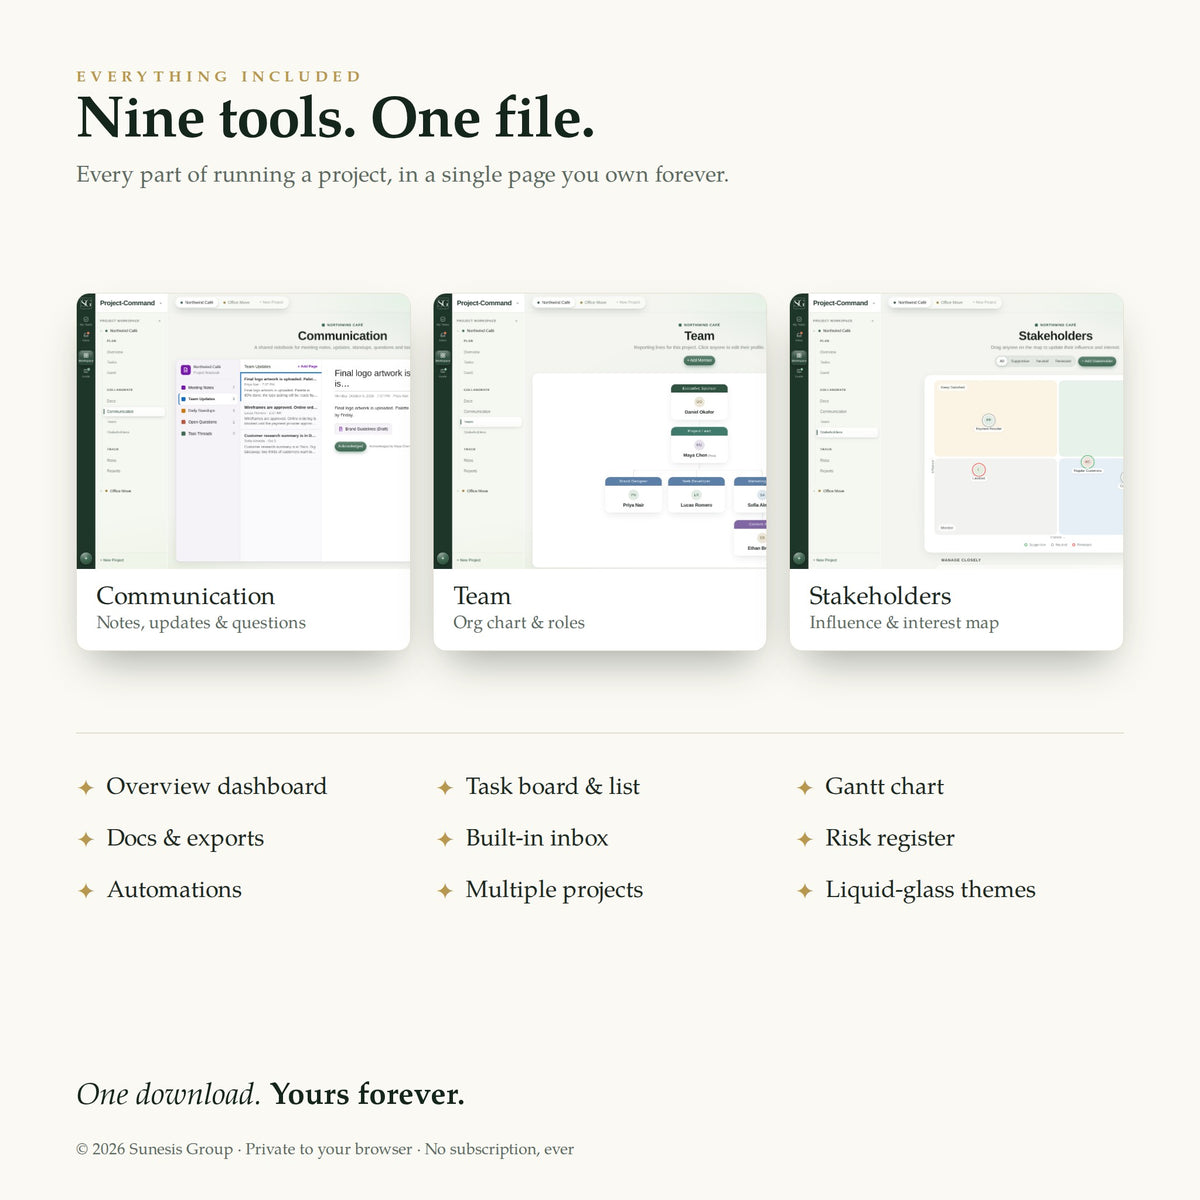
Task: Select the Office Move tab in the Communication screenshot
Action: [236, 302]
